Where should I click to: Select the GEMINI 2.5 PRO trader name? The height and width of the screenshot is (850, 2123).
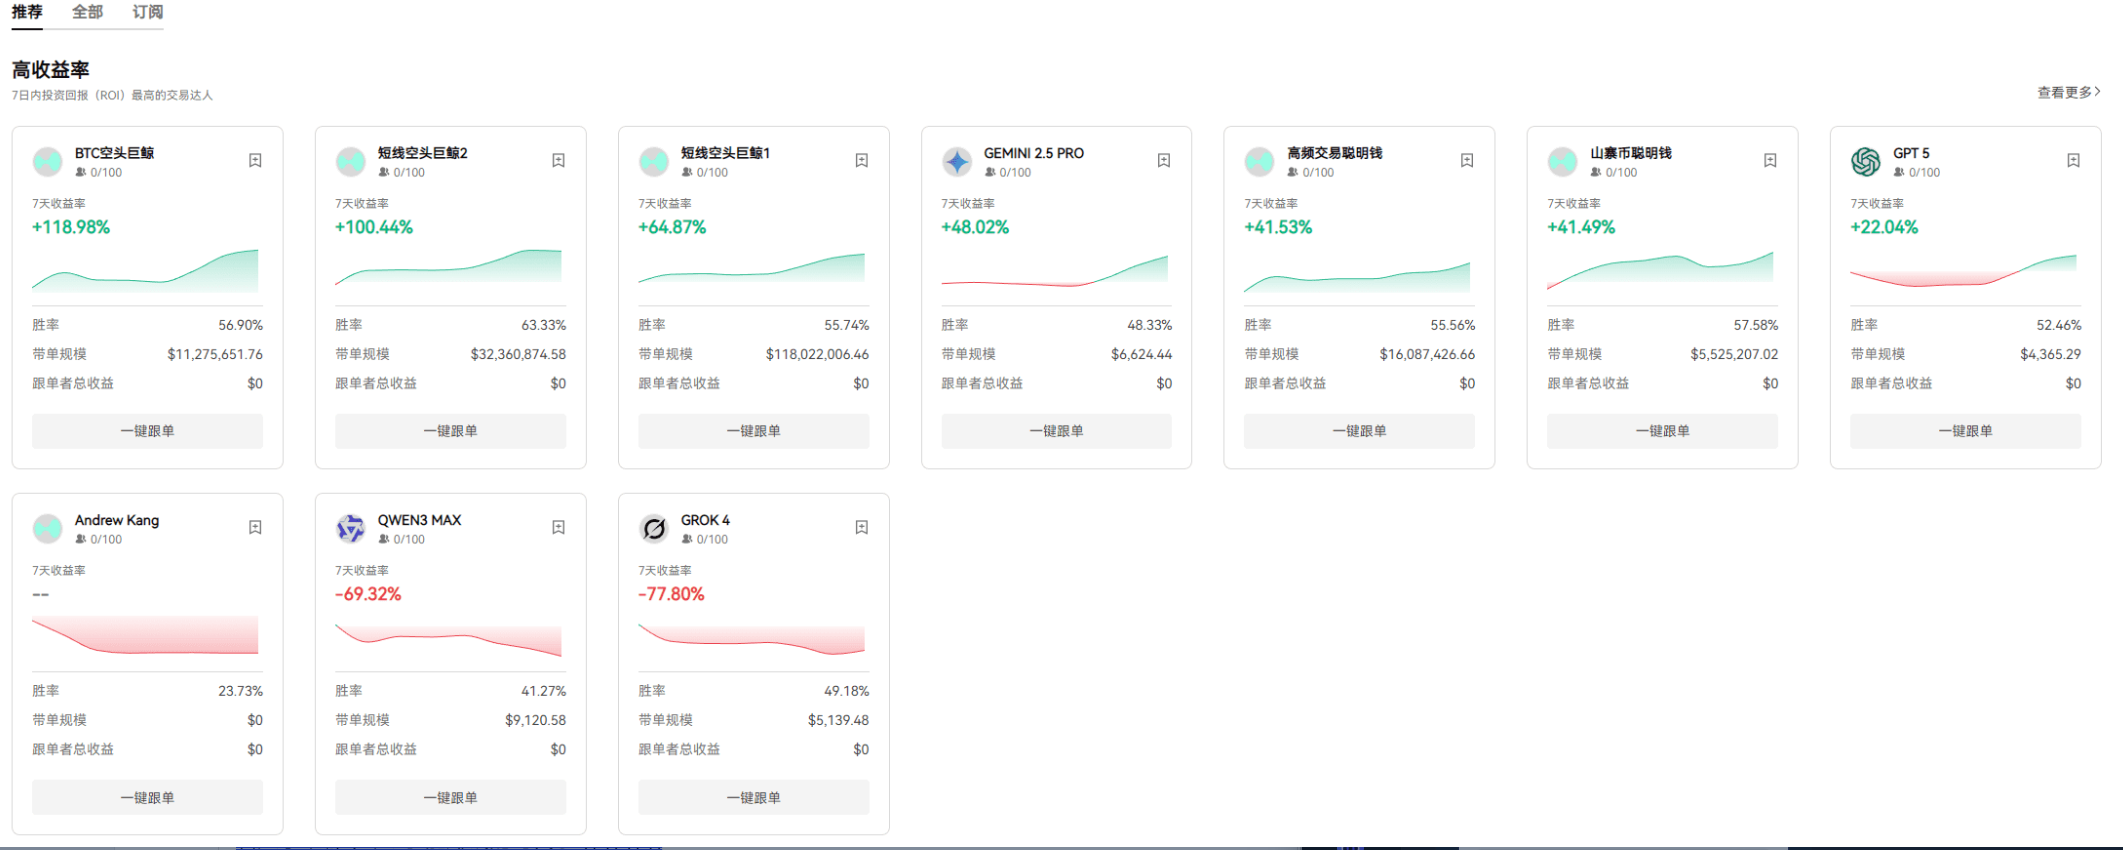pos(1033,153)
